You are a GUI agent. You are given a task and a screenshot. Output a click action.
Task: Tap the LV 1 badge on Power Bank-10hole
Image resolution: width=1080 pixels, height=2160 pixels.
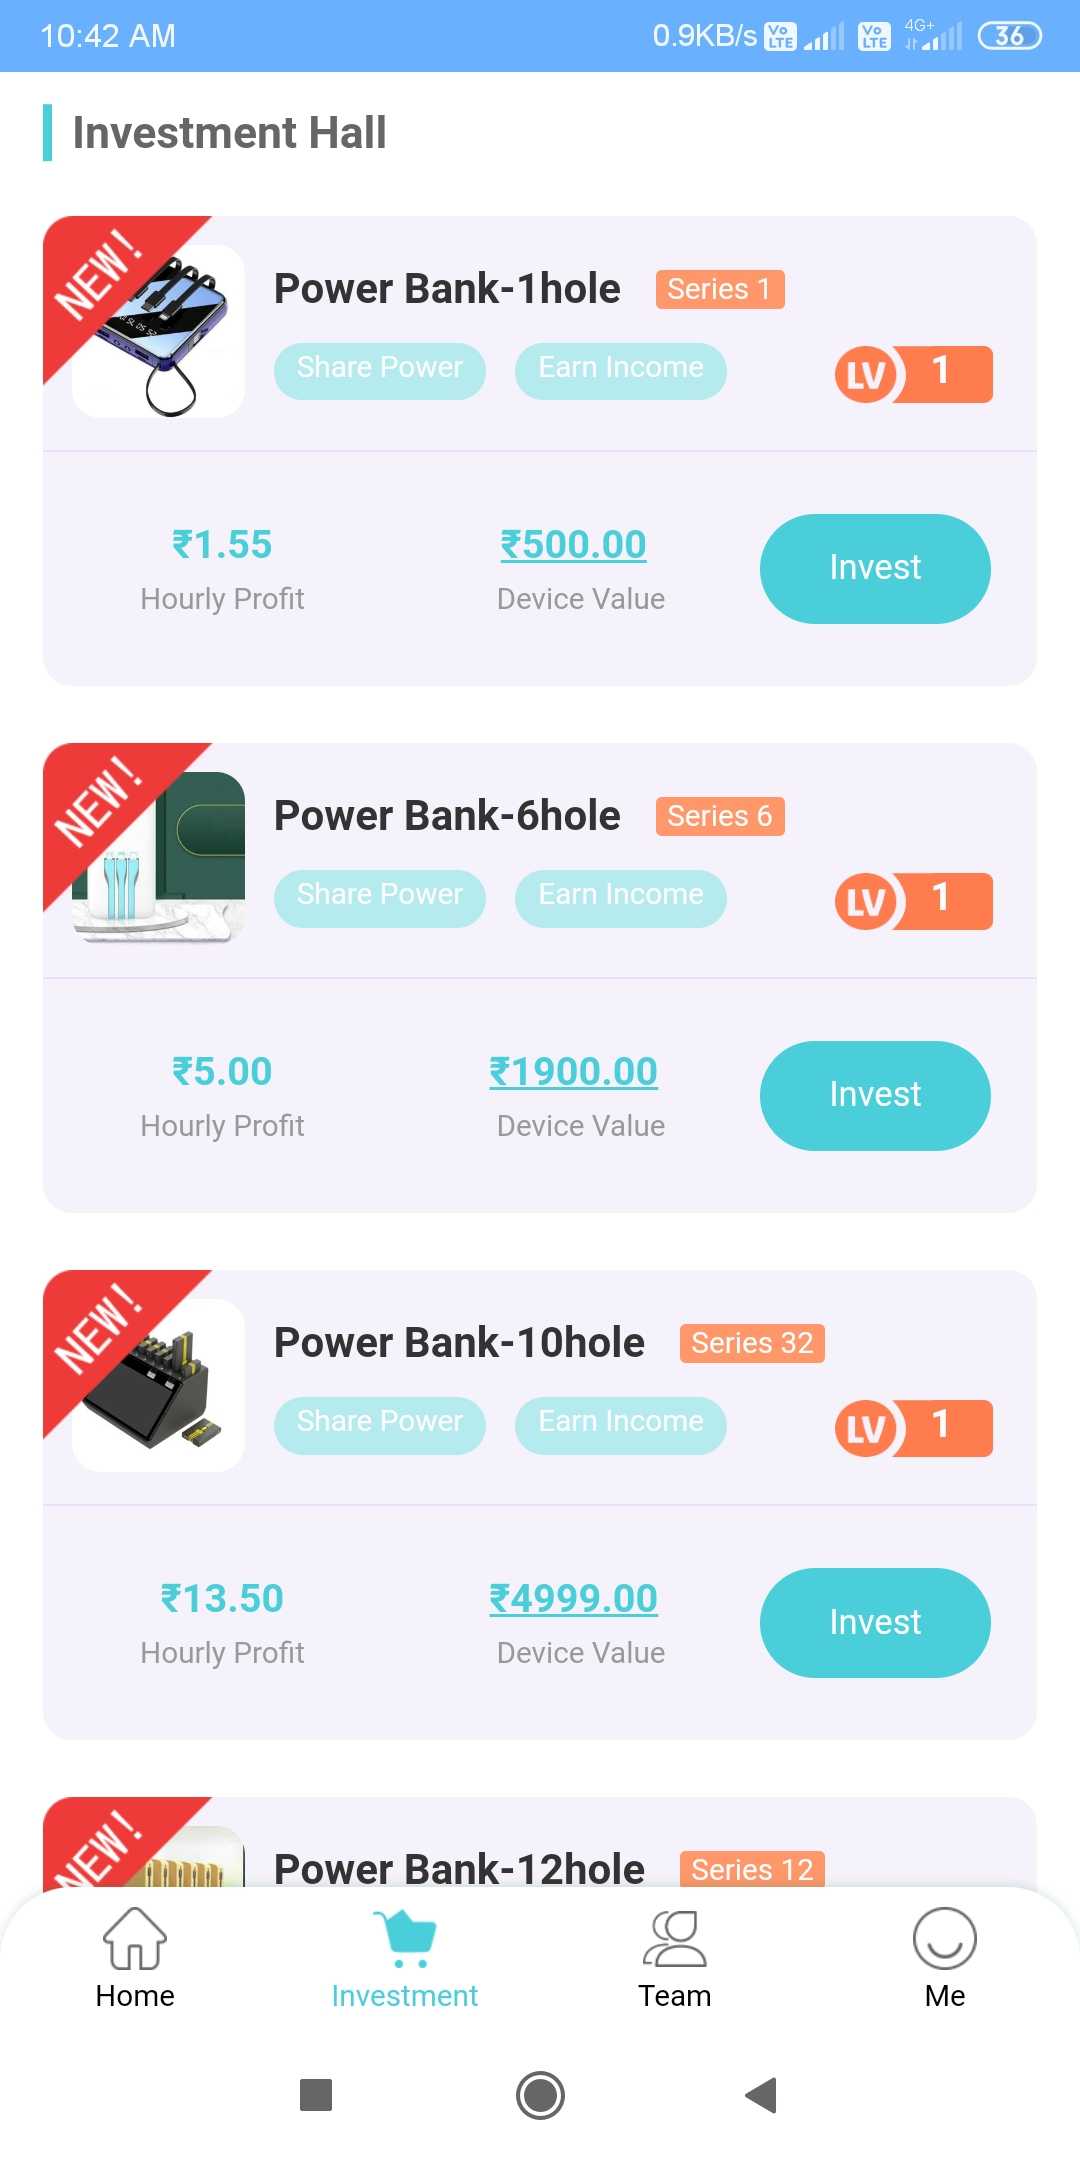point(914,1428)
